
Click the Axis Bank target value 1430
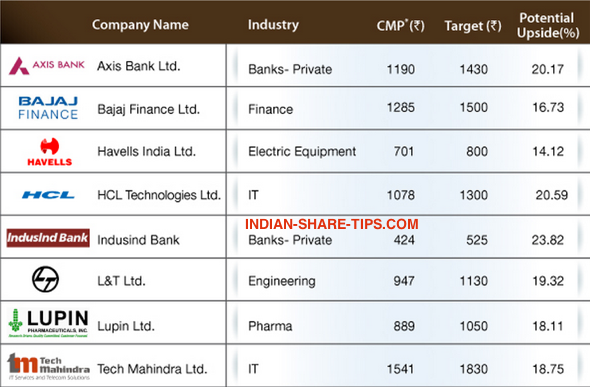pos(474,69)
